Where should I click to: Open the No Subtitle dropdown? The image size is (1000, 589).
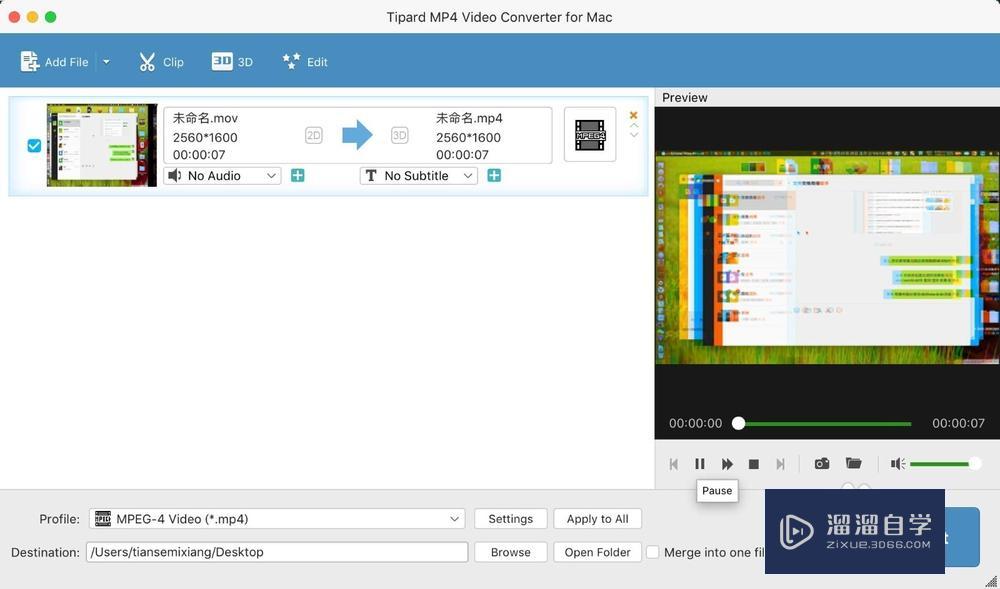(x=419, y=176)
